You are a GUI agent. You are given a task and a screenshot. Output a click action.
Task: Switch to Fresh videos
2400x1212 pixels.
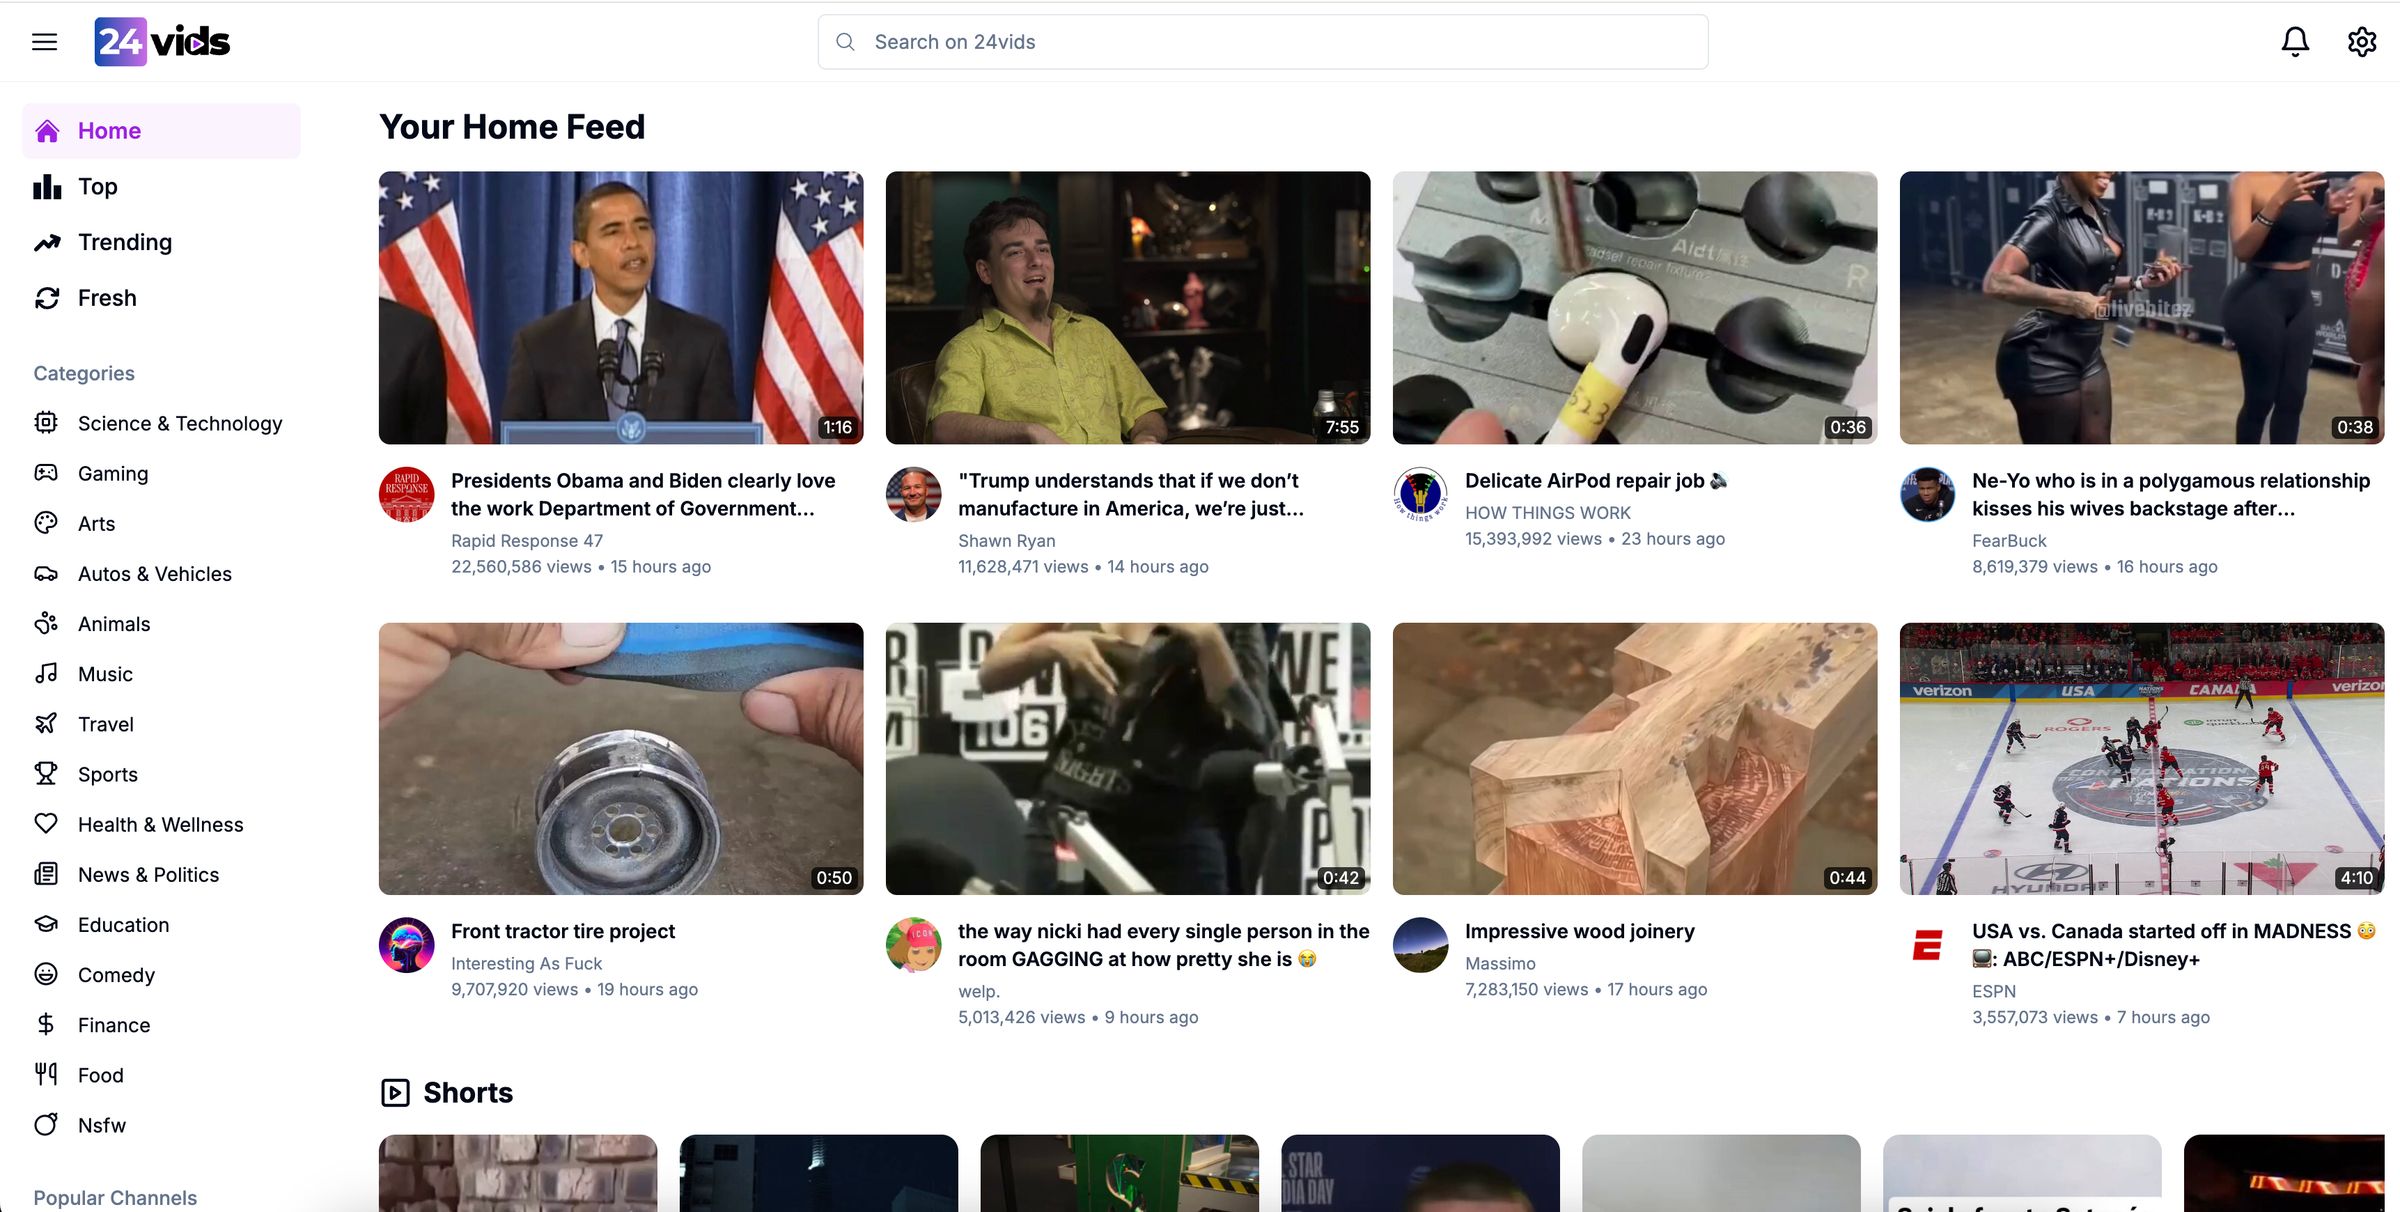coord(106,297)
